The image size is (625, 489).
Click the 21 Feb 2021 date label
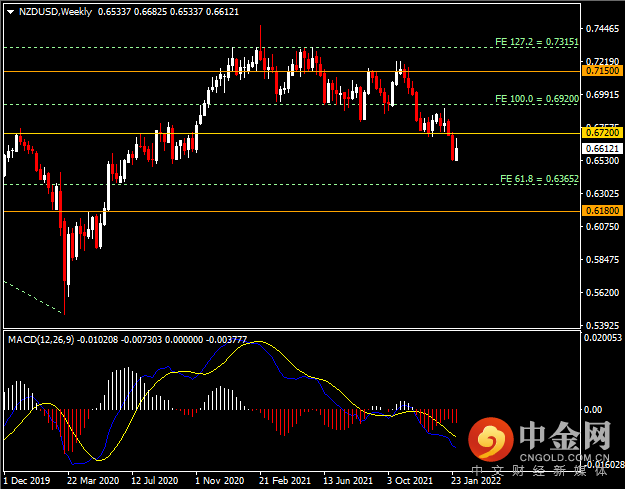(284, 481)
